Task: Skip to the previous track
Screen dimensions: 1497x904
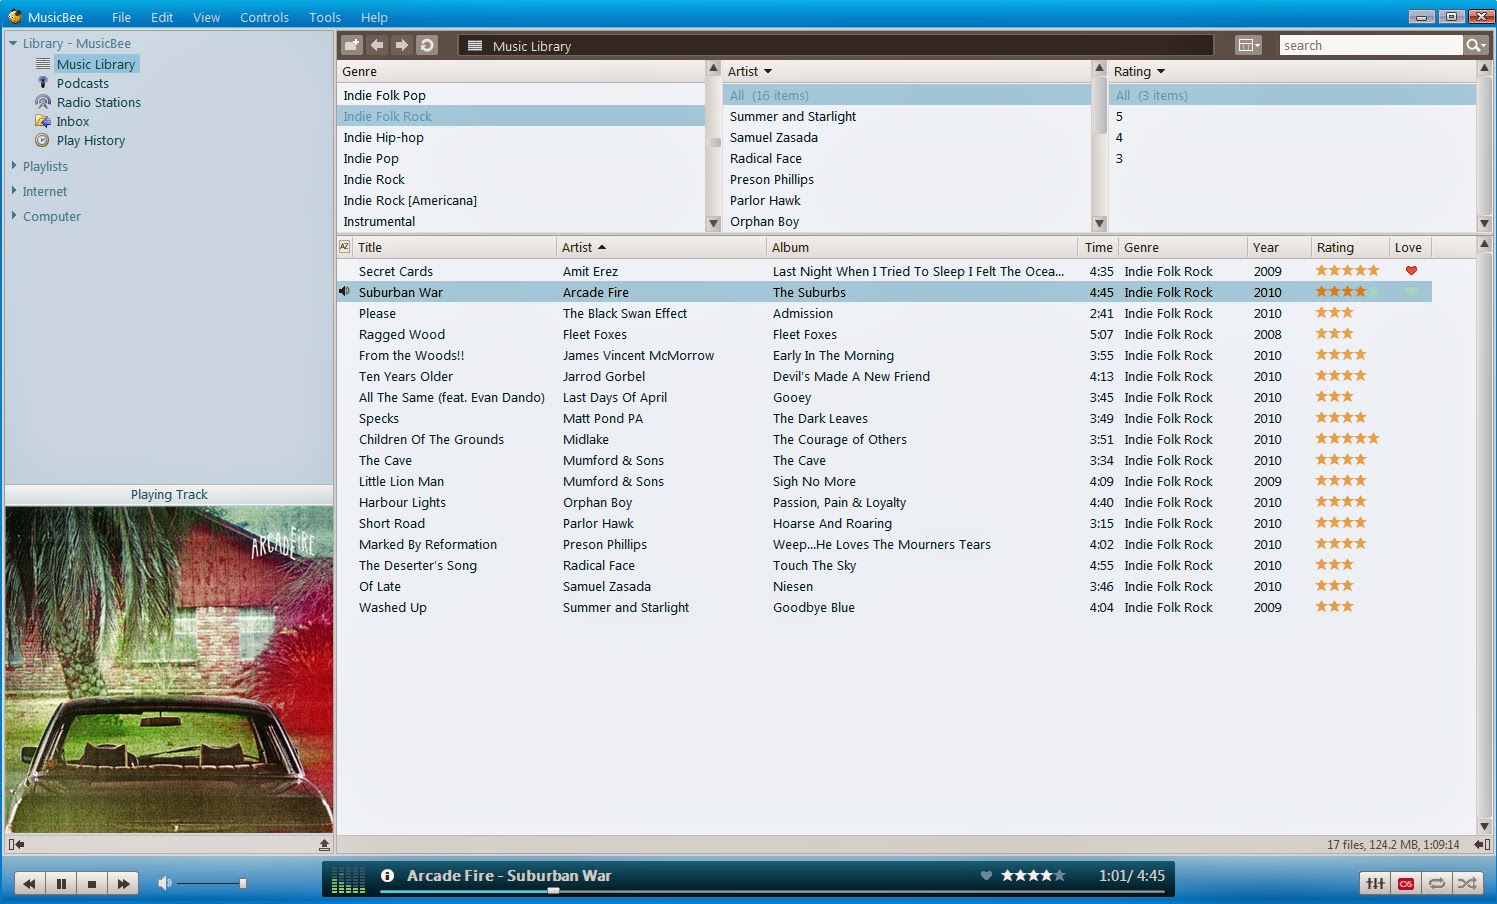Action: coord(30,883)
